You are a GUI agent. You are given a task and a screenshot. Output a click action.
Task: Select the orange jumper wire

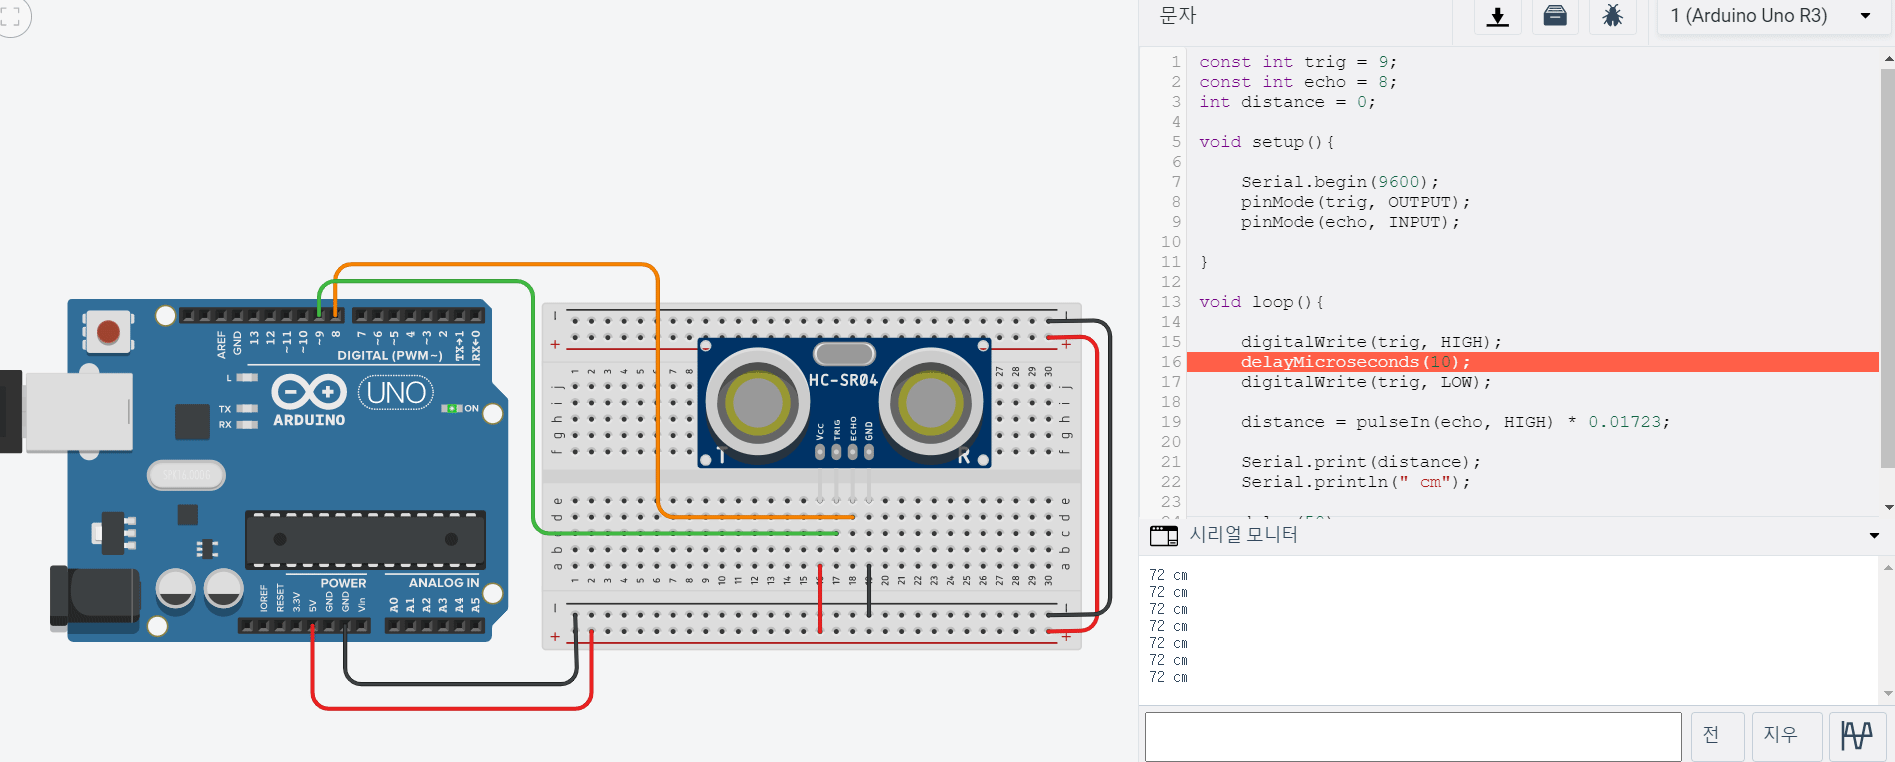click(657, 390)
